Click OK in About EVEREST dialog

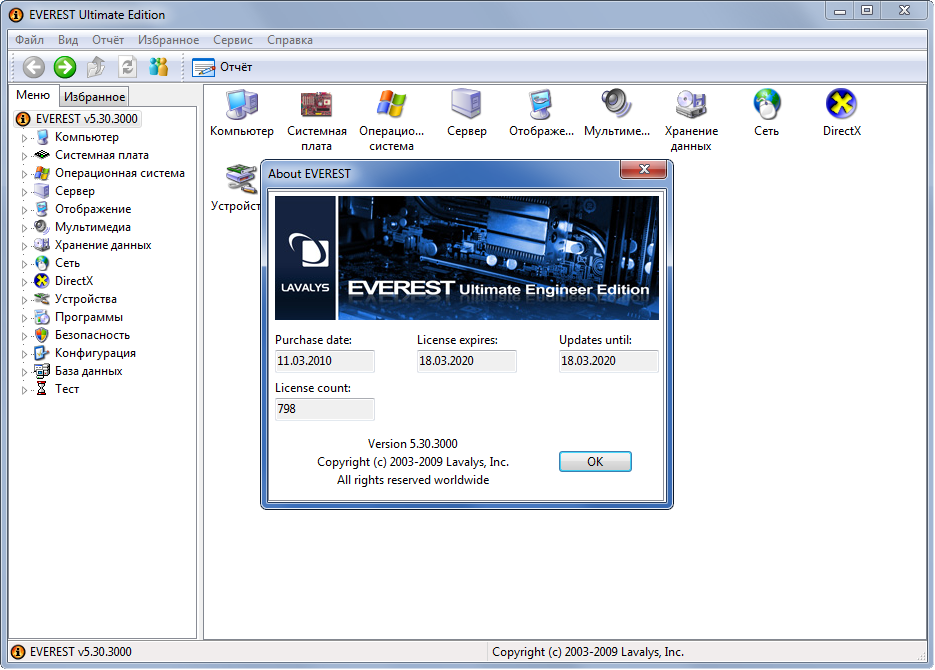pyautogui.click(x=595, y=461)
